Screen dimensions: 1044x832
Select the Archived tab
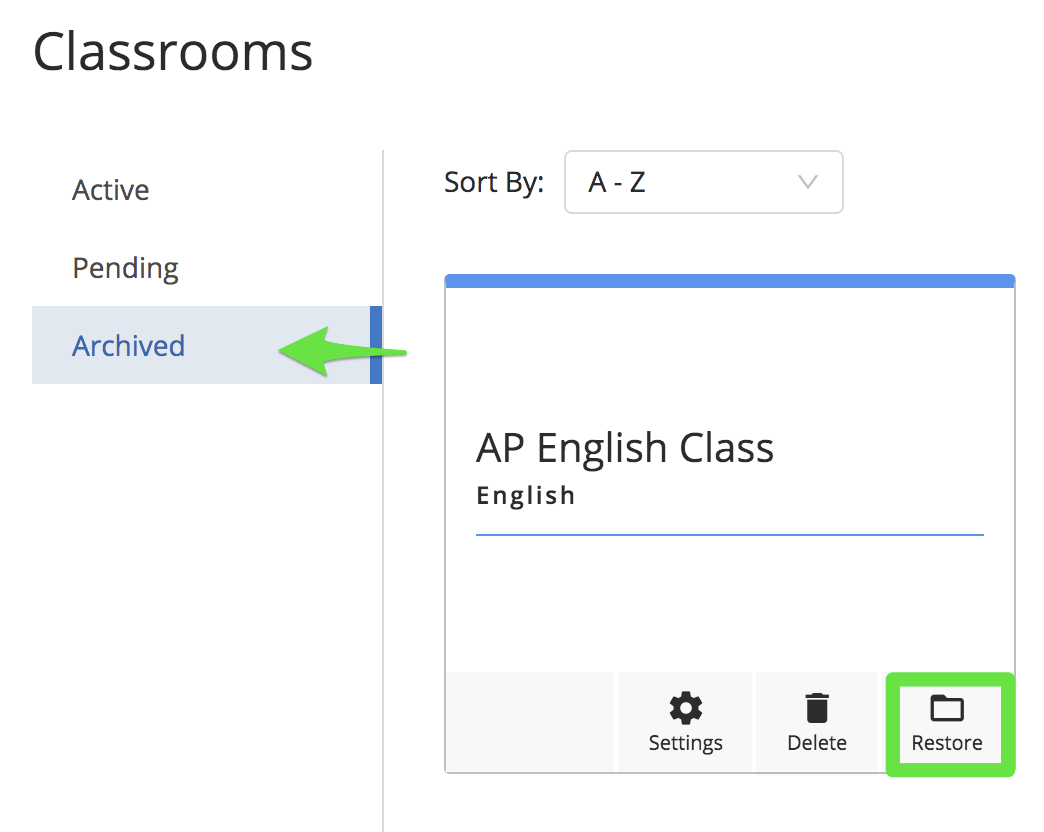128,346
